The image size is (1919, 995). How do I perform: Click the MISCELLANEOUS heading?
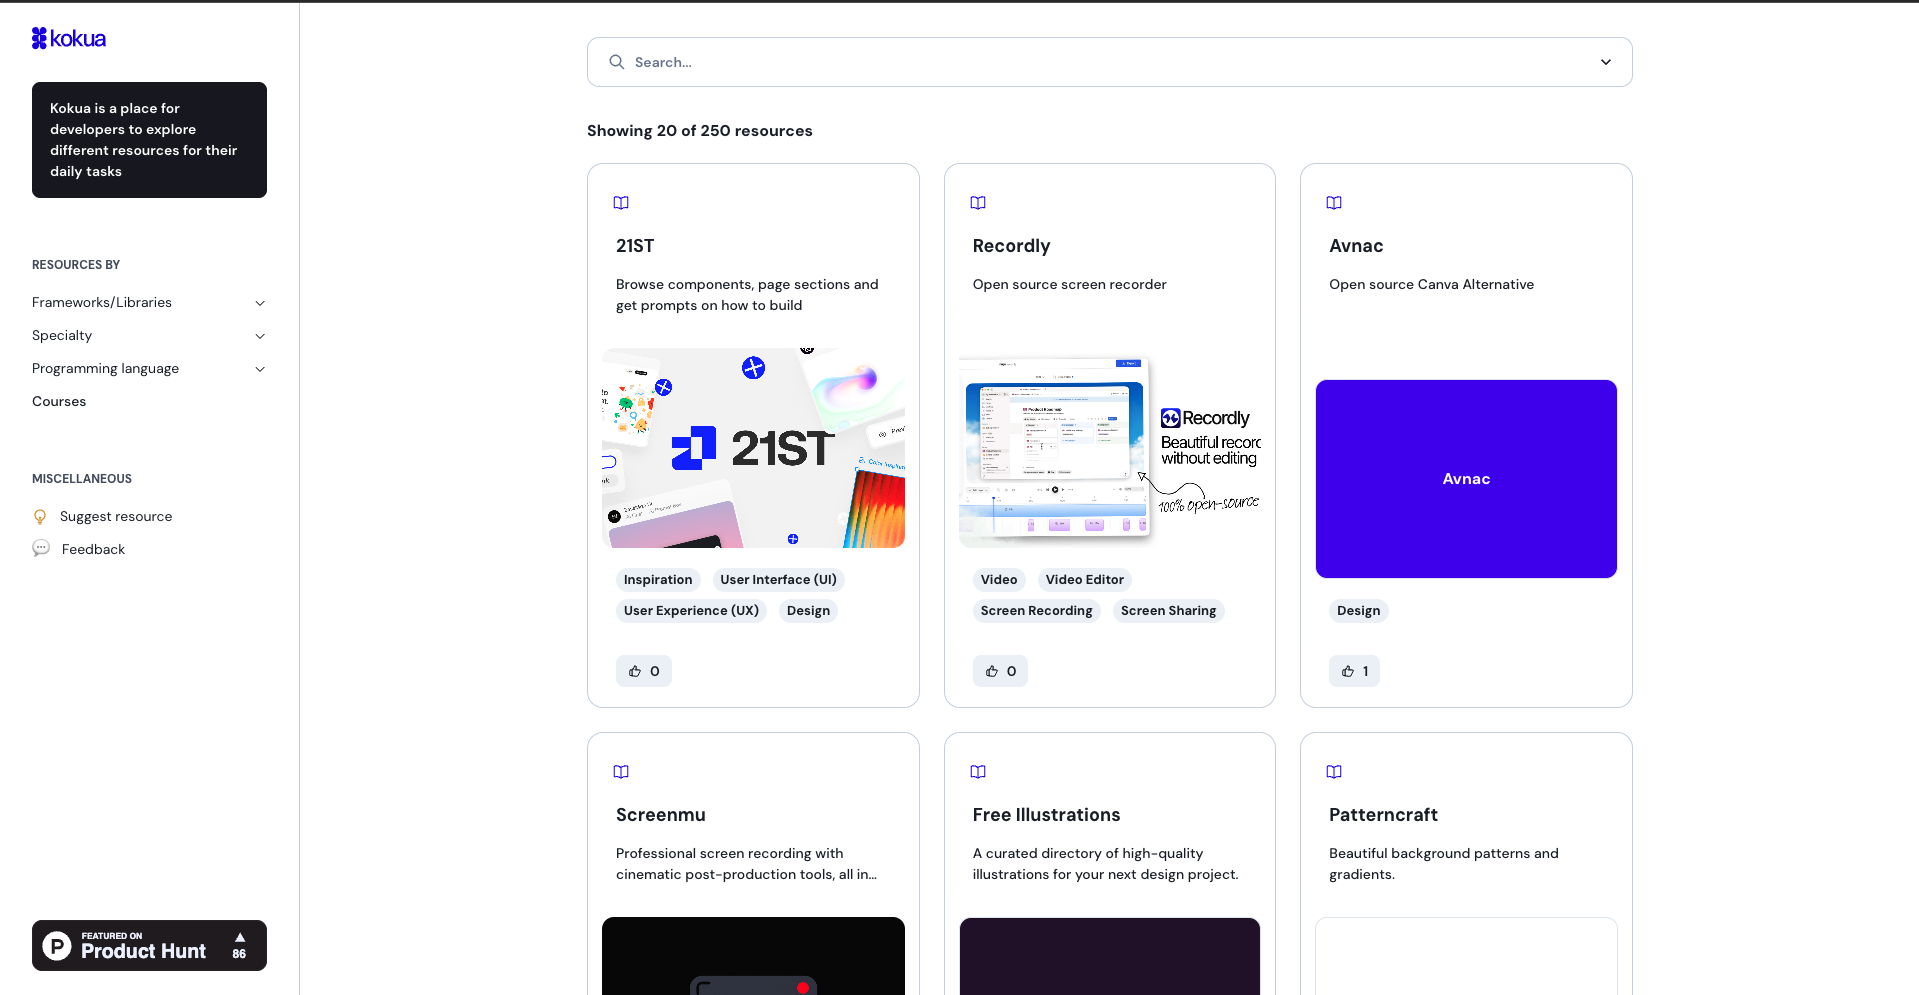click(82, 479)
